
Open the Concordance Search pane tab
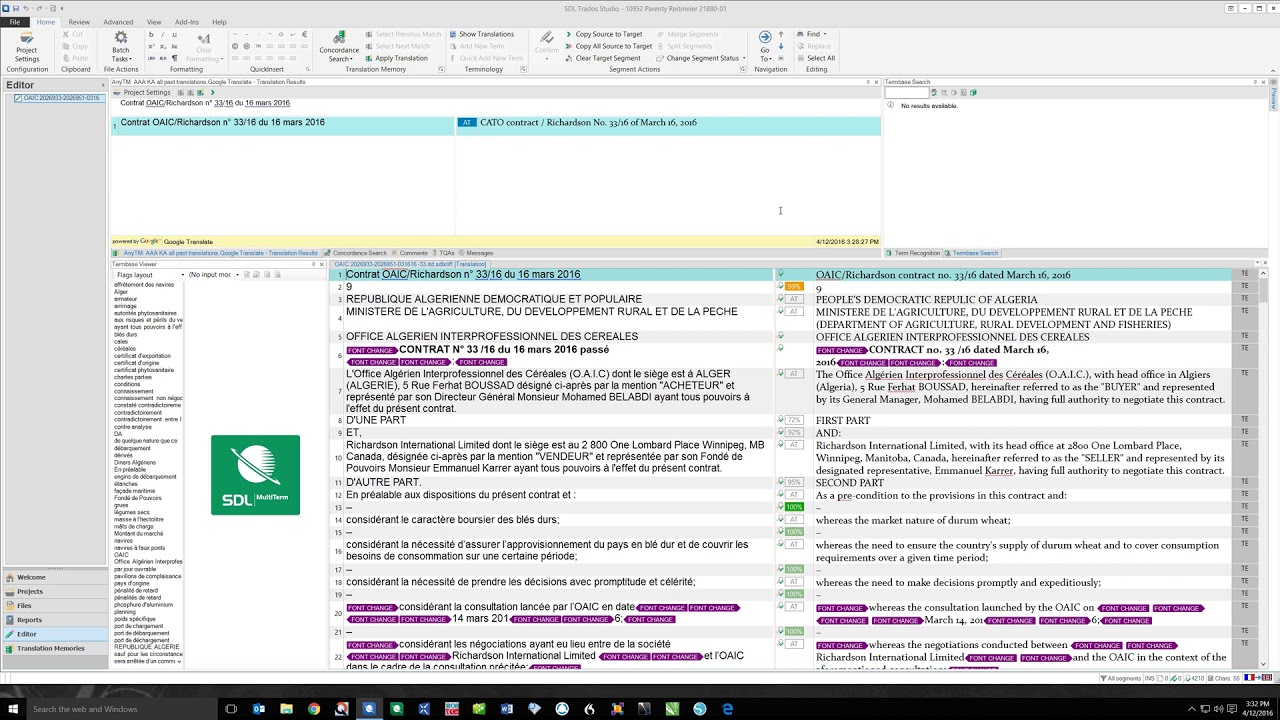(356, 253)
